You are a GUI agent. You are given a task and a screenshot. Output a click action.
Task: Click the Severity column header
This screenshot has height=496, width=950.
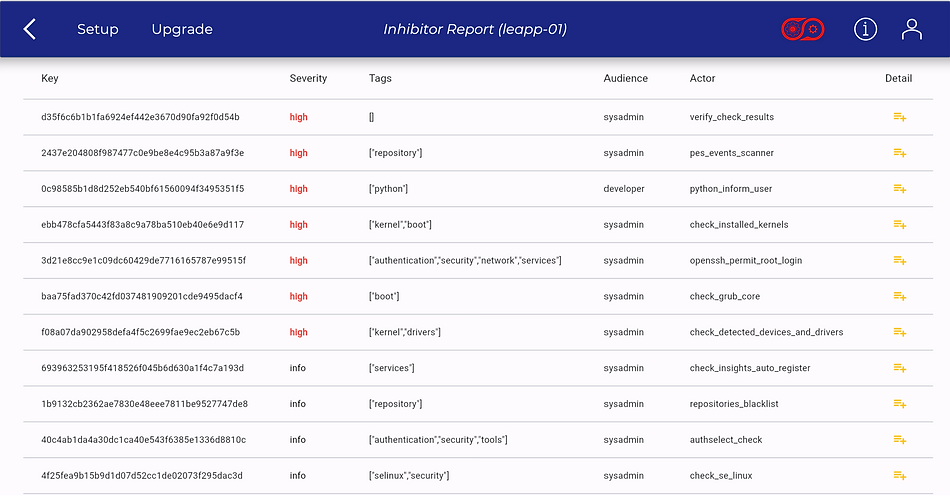point(308,78)
